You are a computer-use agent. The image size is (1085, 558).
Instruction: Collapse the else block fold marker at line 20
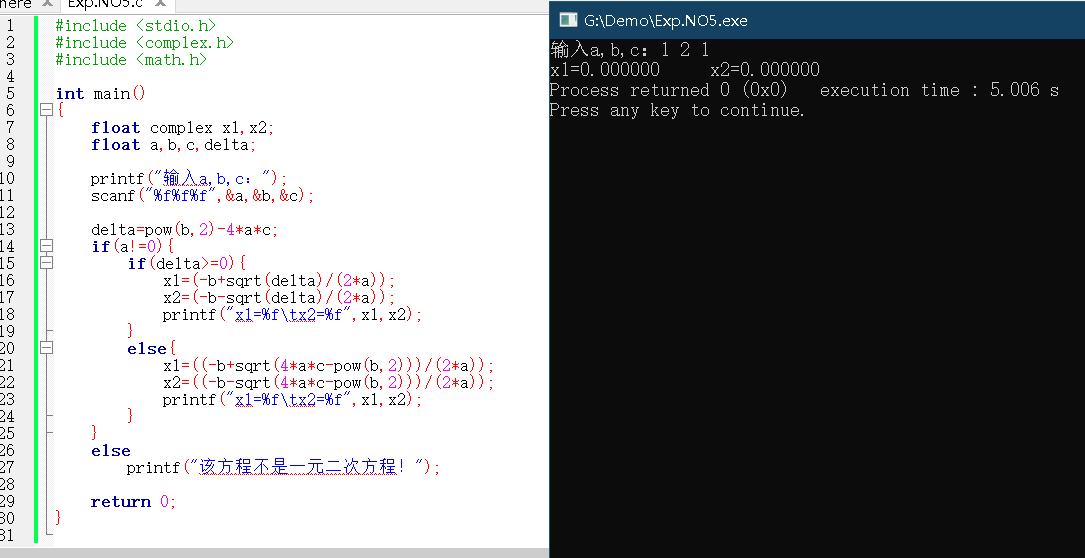pyautogui.click(x=46, y=348)
